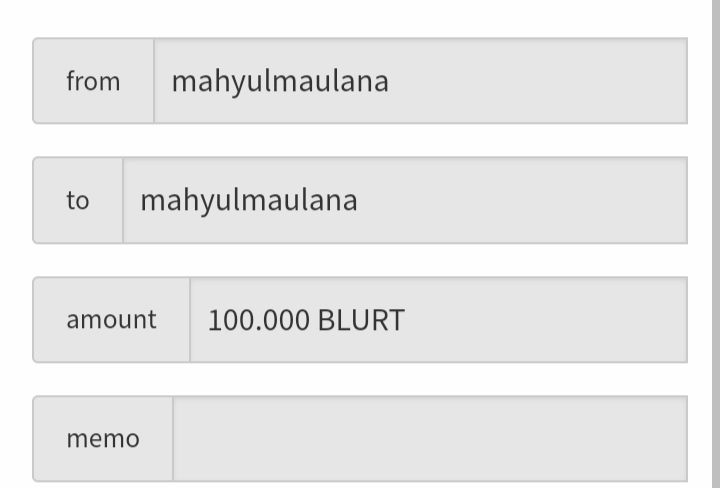The height and width of the screenshot is (488, 720).
Task: Click the recipient name "mahyulmaulana" text
Action: point(249,200)
